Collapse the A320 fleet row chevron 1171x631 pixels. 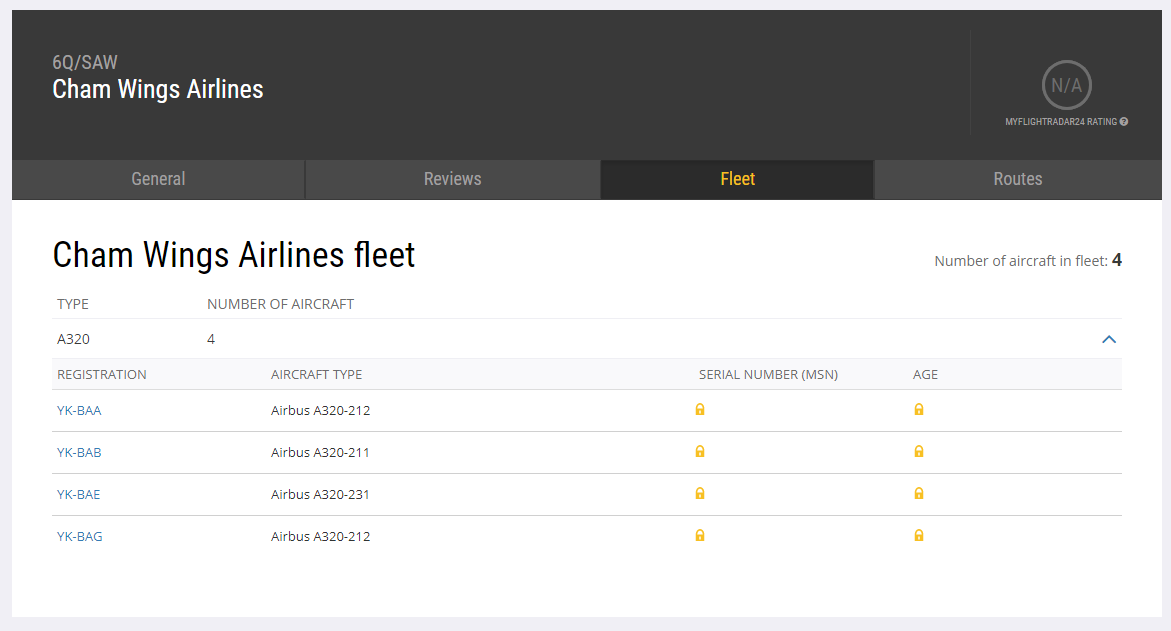pos(1109,339)
